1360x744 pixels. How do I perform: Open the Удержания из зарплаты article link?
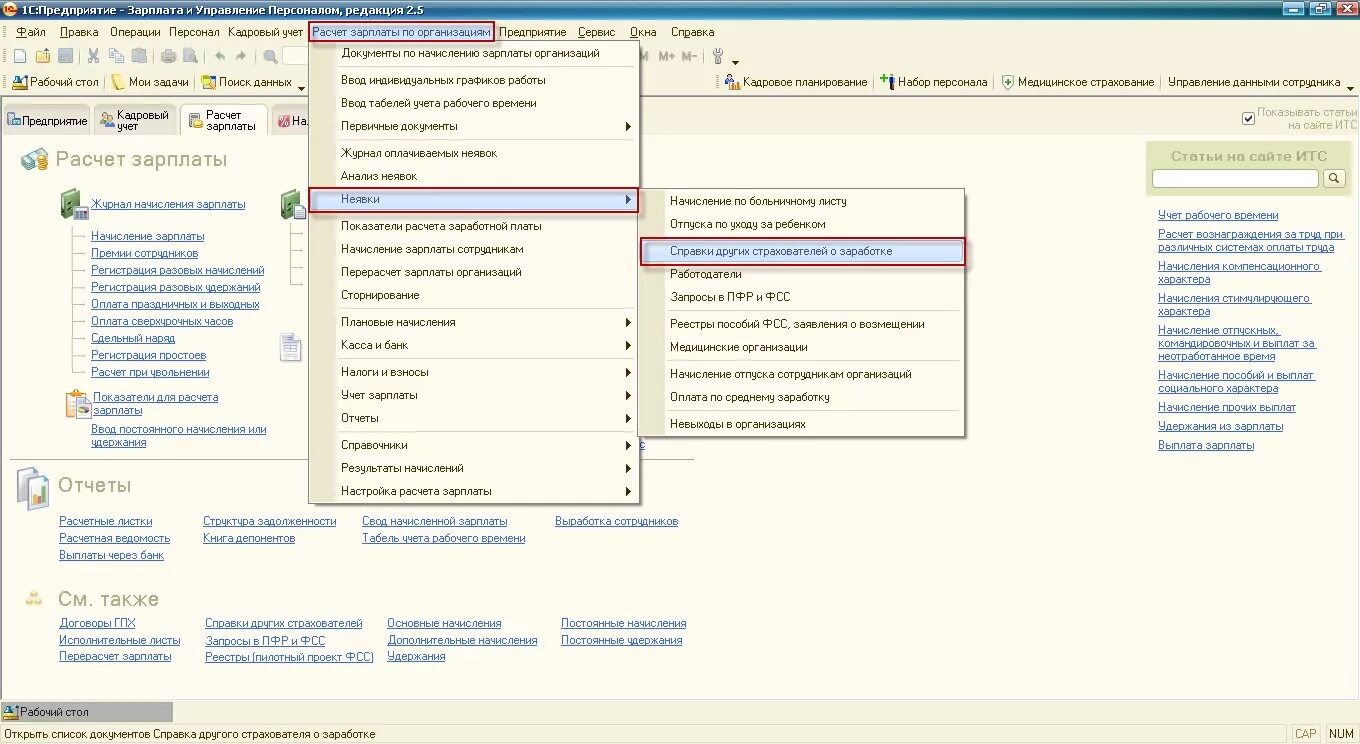click(x=1220, y=426)
